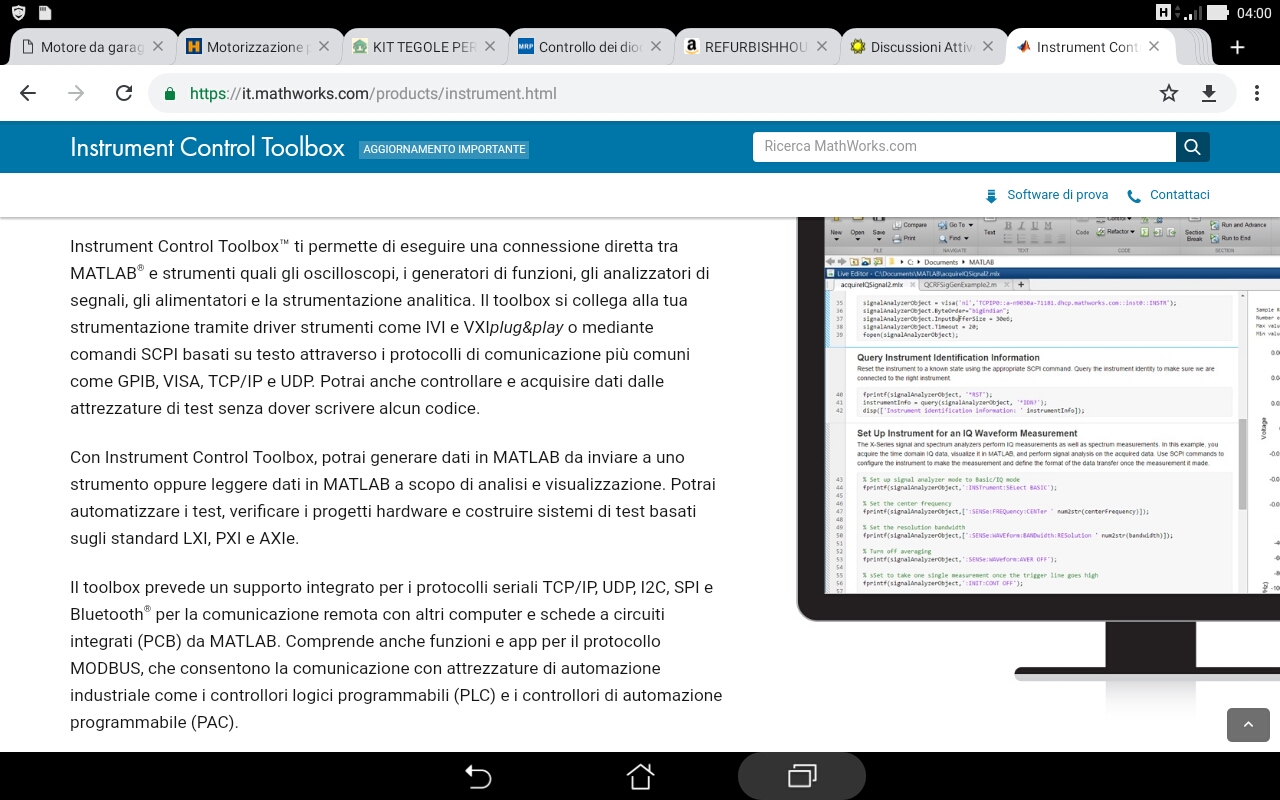Open the browser three-dot menu

(x=1257, y=93)
